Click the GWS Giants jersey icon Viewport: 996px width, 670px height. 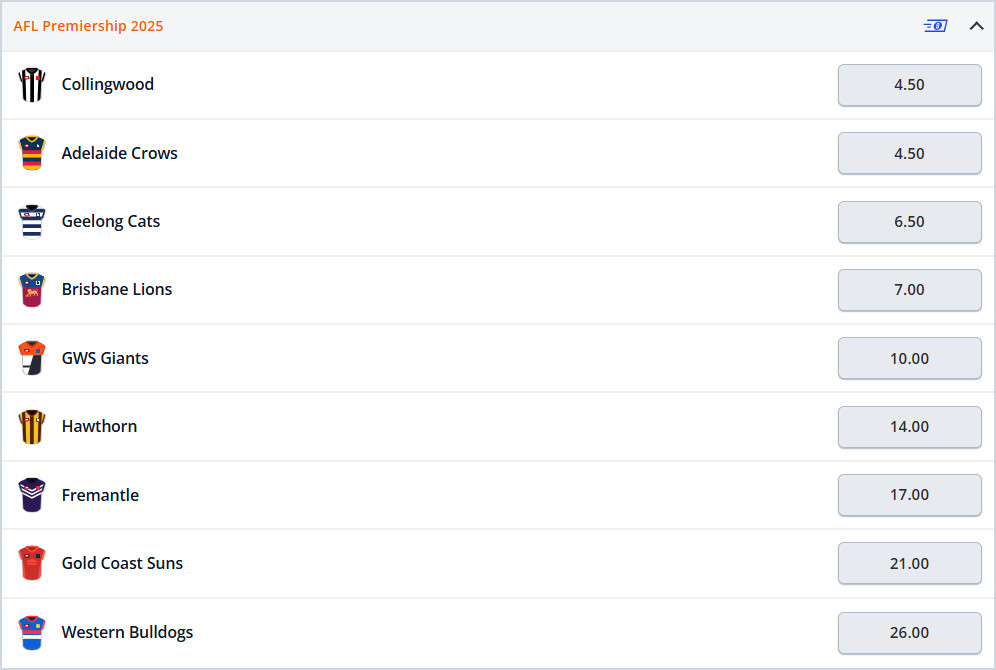[32, 358]
